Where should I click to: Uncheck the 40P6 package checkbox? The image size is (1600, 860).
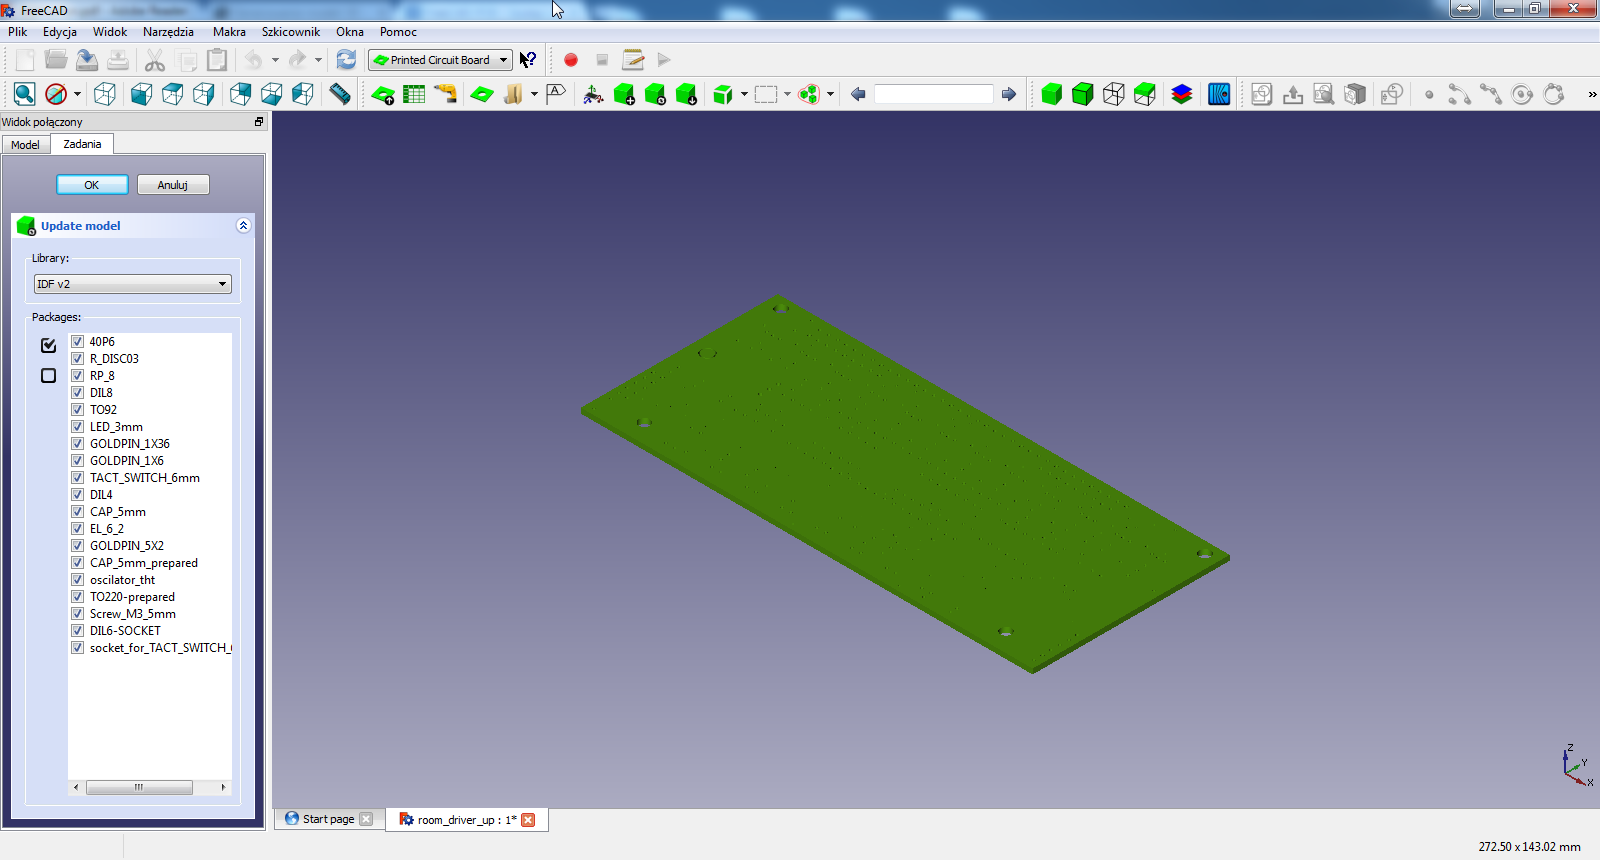[x=77, y=342]
